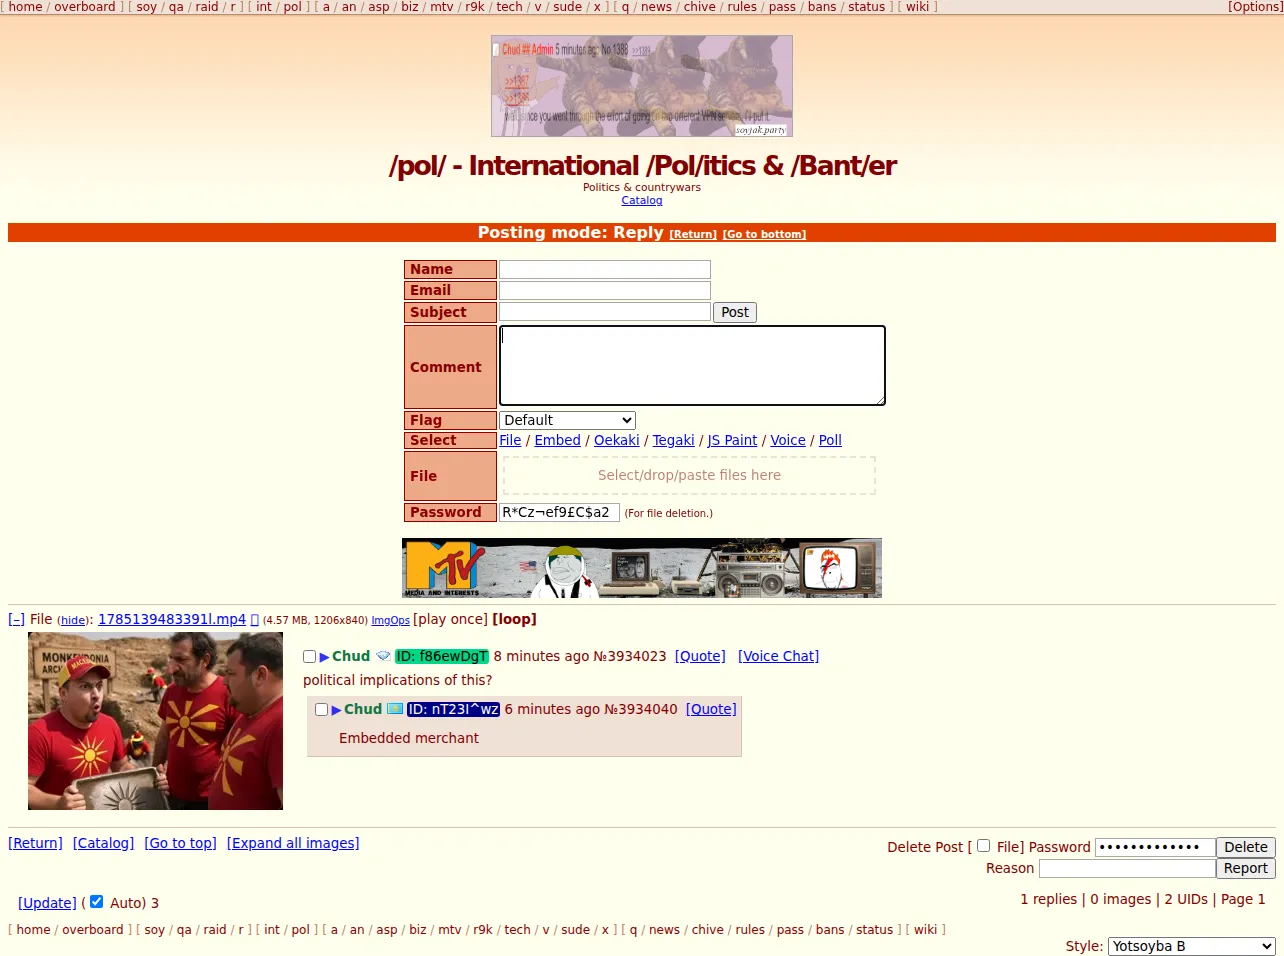Click the MTV board advertisement banner
This screenshot has height=956, width=1284.
pos(642,568)
